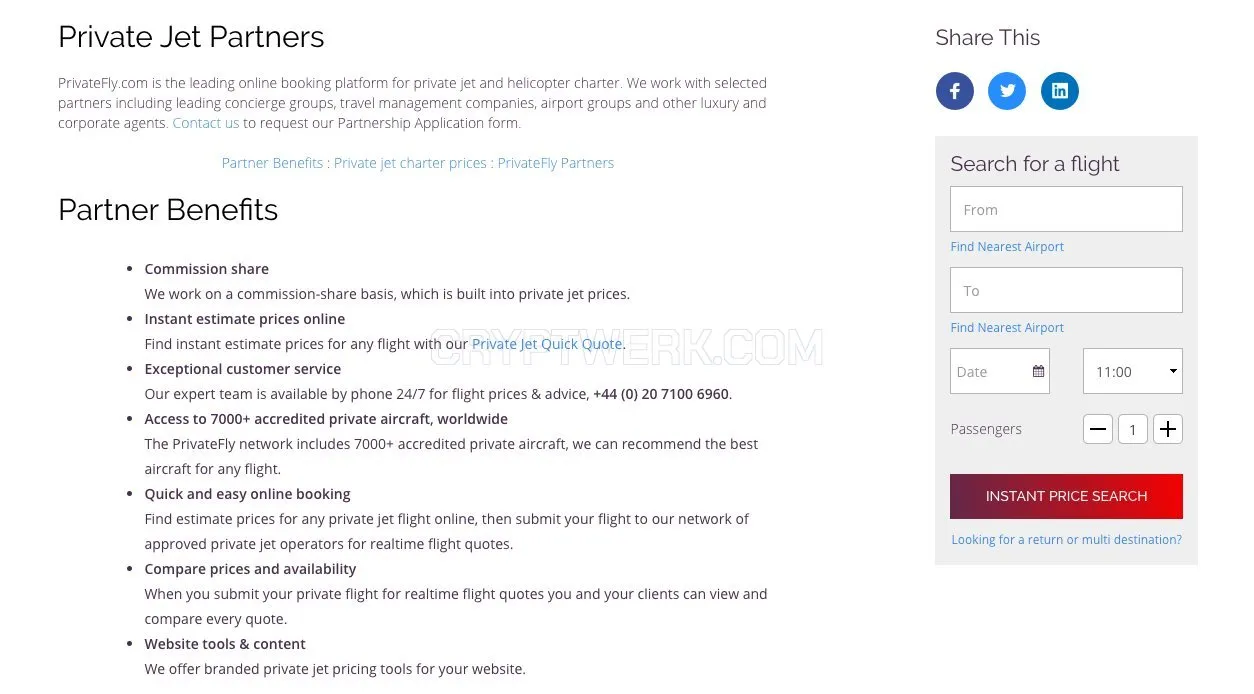The image size is (1254, 694).
Task: Click the passengers count box
Action: (x=1133, y=429)
